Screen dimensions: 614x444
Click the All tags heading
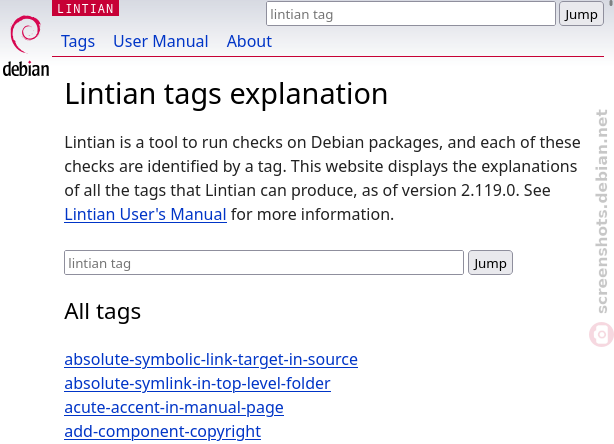[102, 312]
